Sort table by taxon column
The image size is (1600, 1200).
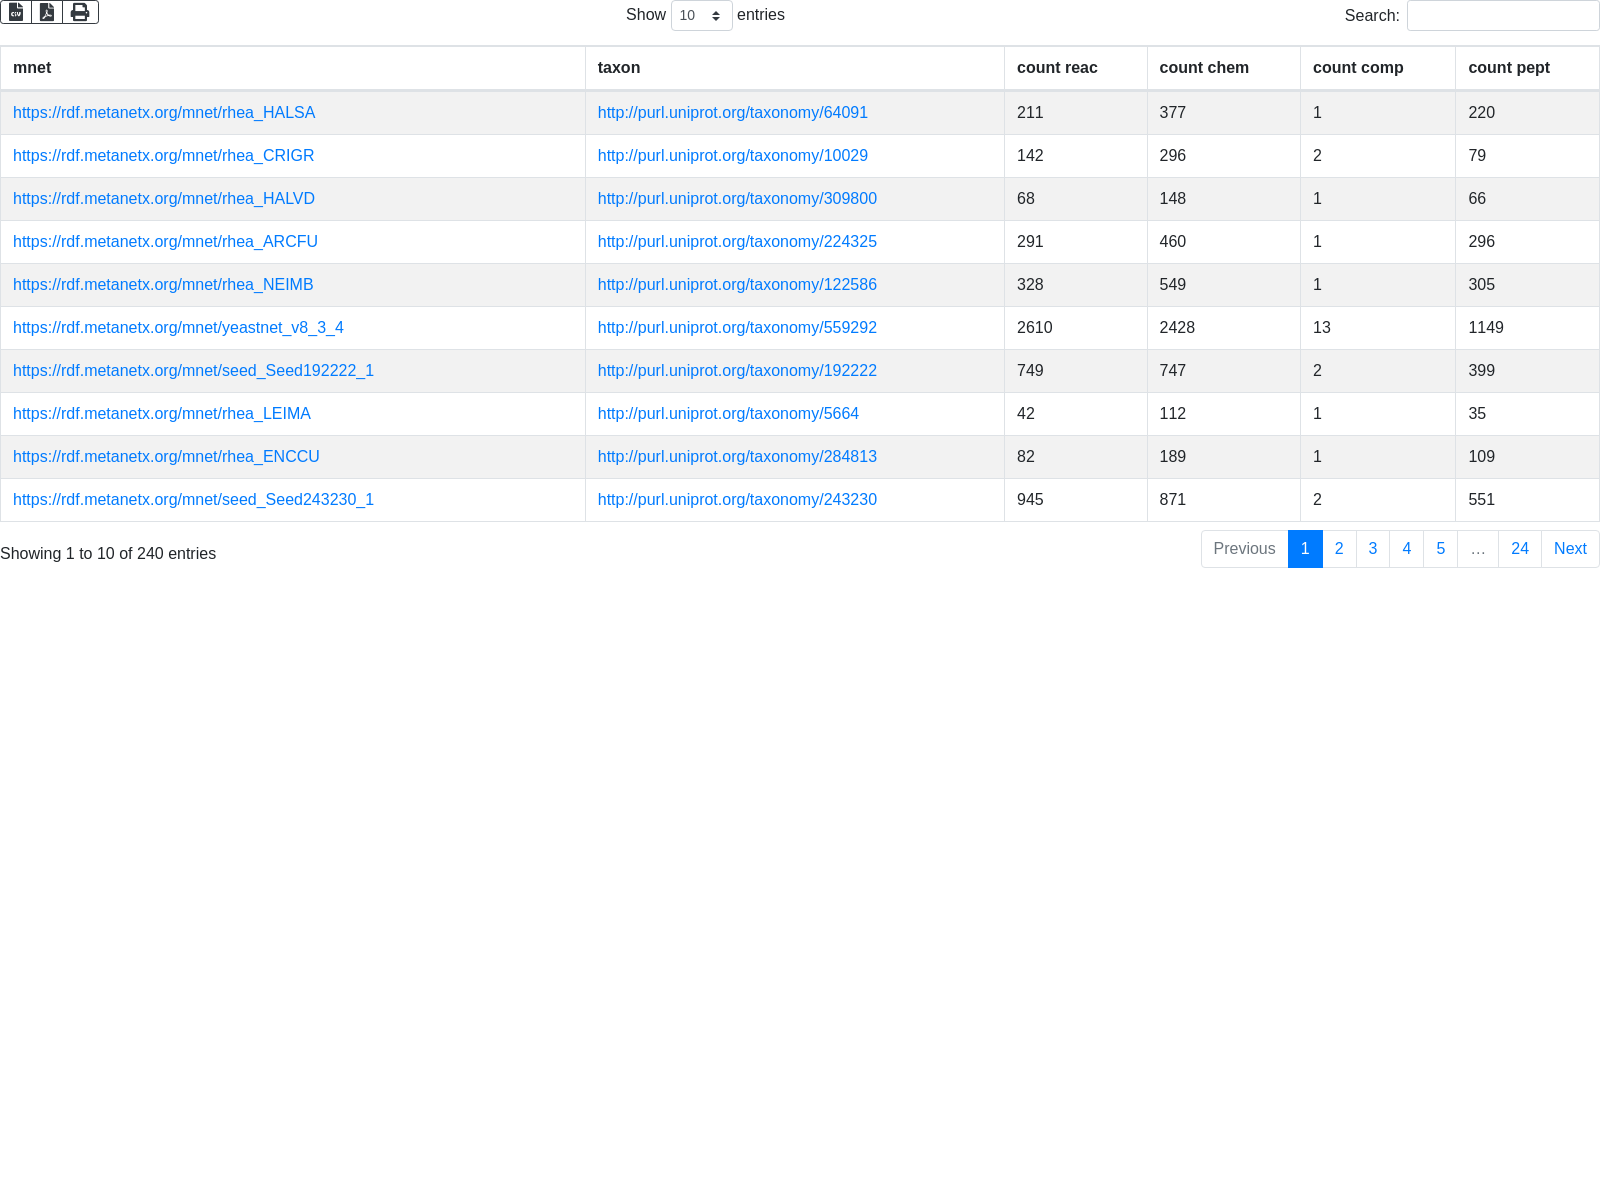pos(619,68)
